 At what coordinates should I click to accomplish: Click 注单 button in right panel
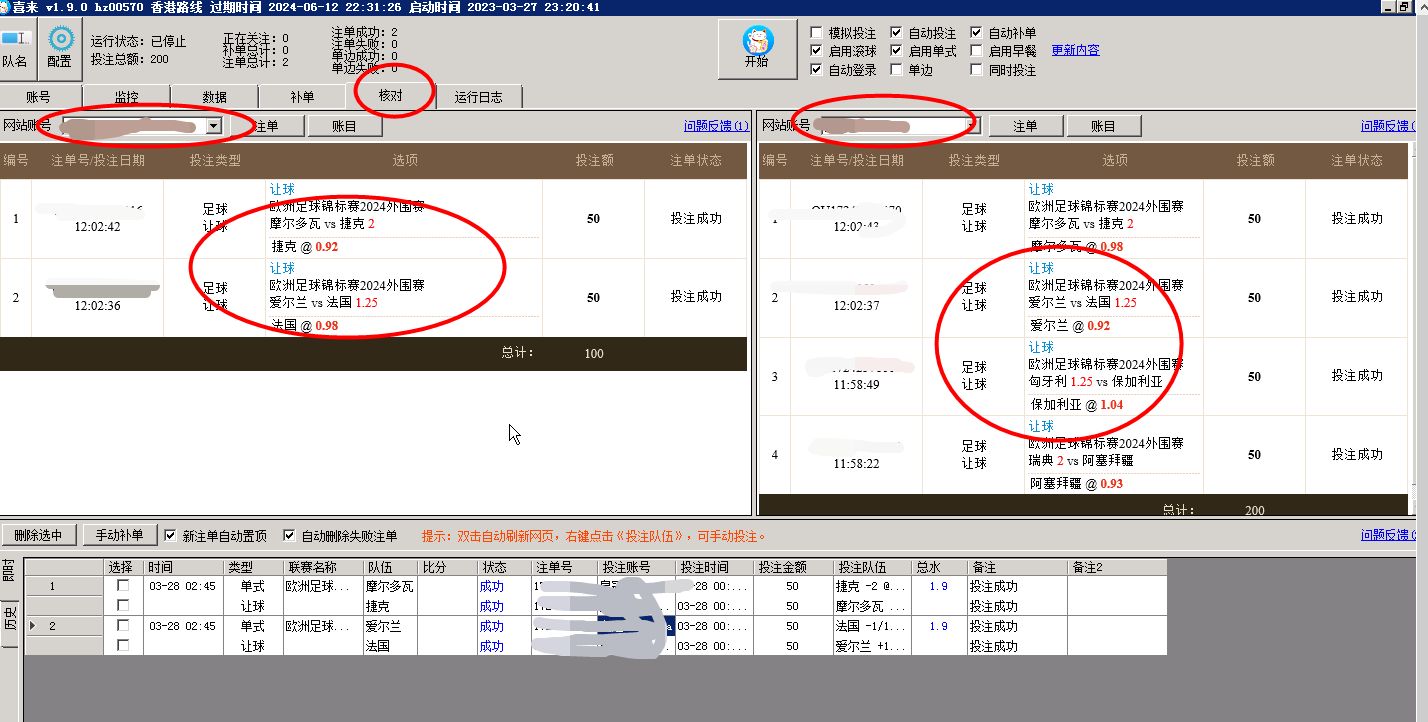pyautogui.click(x=1025, y=126)
